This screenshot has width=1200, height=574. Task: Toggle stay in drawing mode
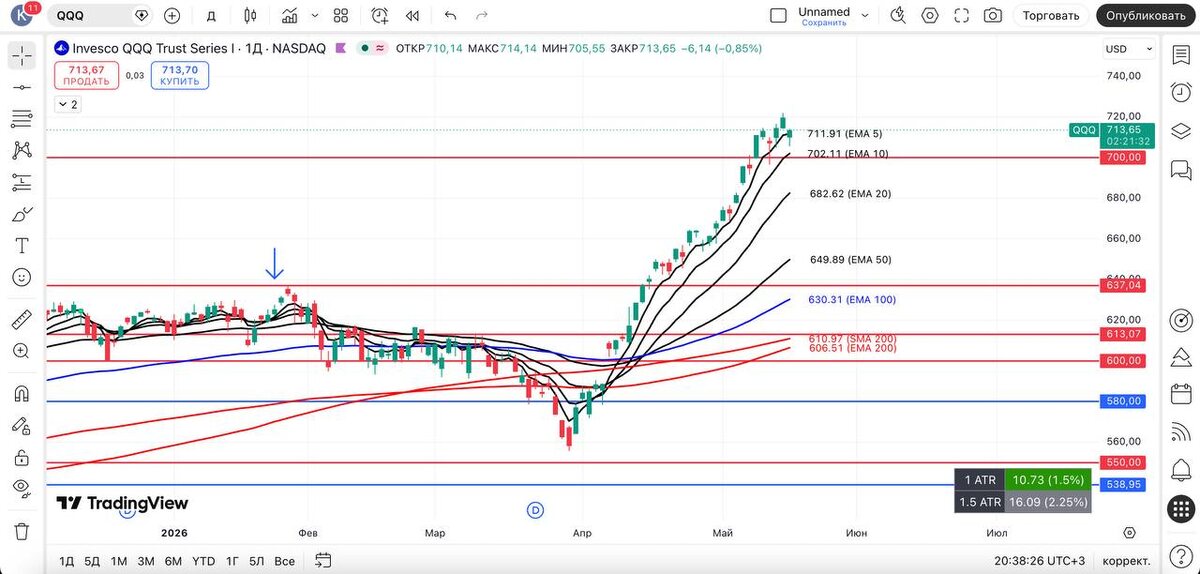22,426
